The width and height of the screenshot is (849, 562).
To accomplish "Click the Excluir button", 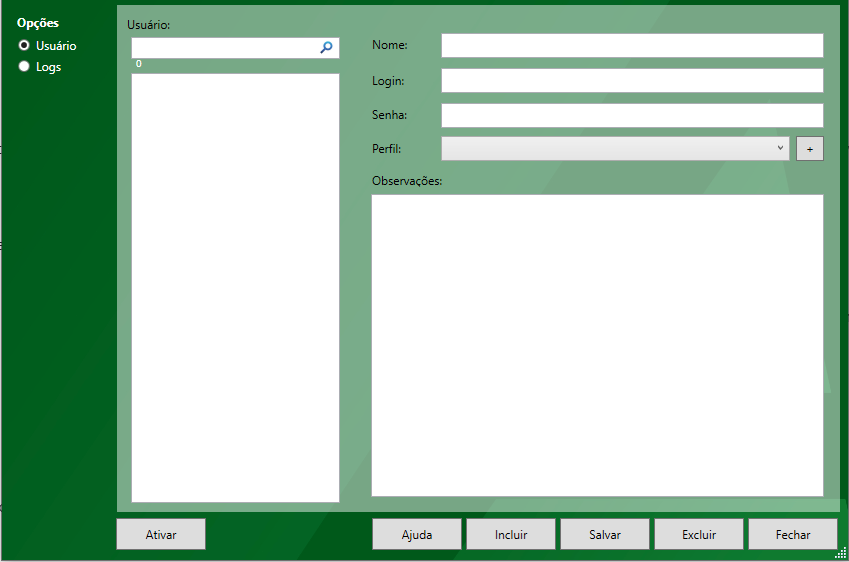I will click(x=699, y=534).
